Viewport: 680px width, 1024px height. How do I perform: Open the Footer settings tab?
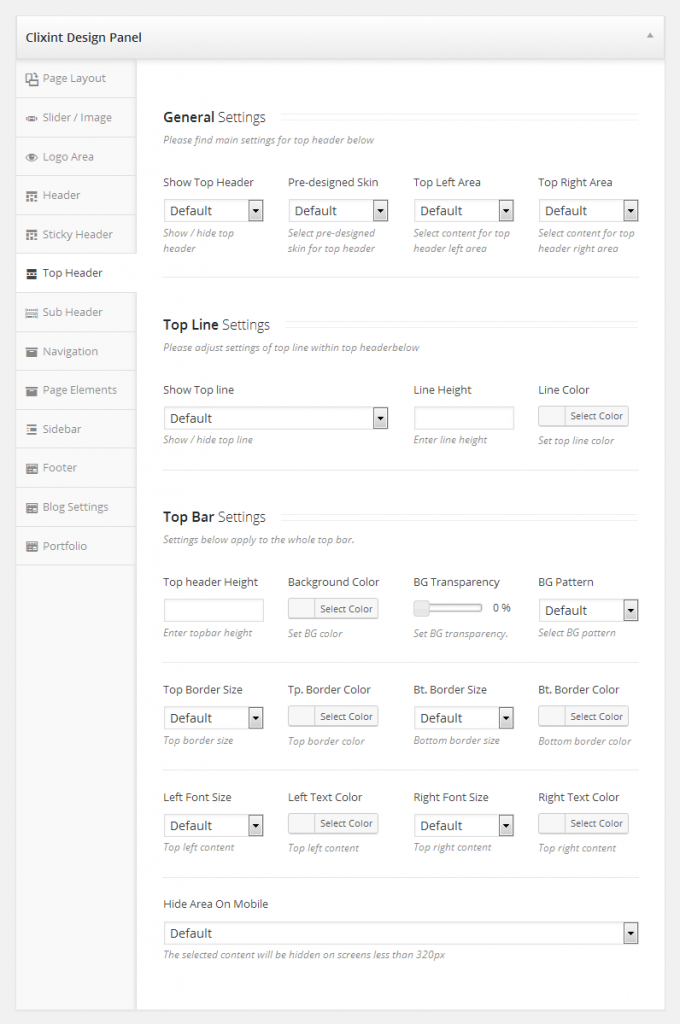point(60,468)
